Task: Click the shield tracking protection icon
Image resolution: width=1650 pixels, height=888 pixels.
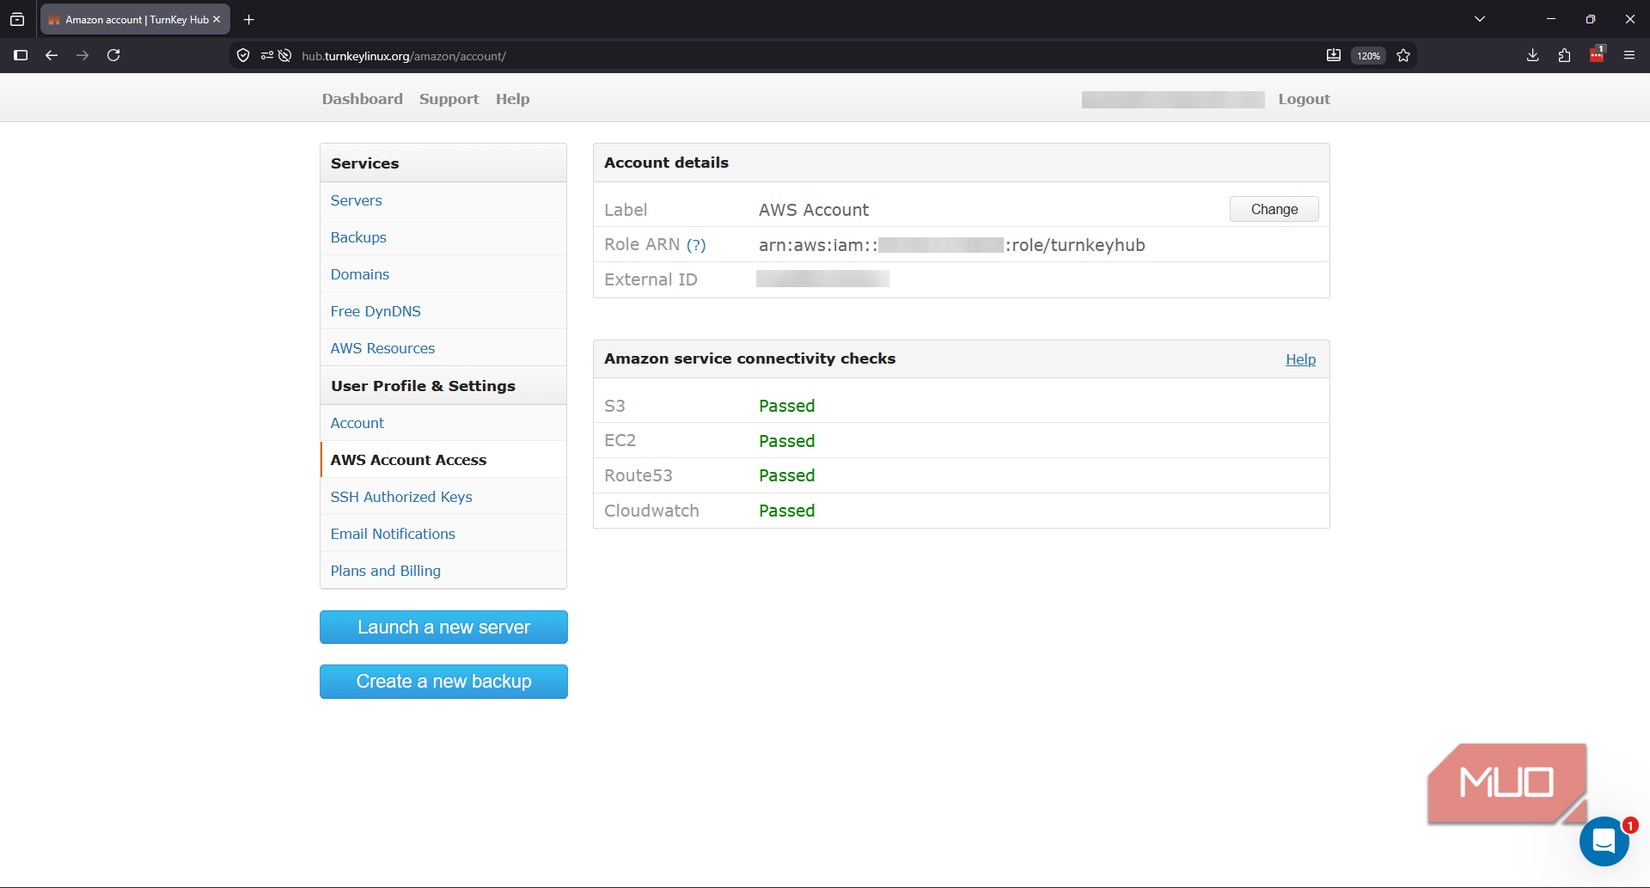Action: pos(243,56)
